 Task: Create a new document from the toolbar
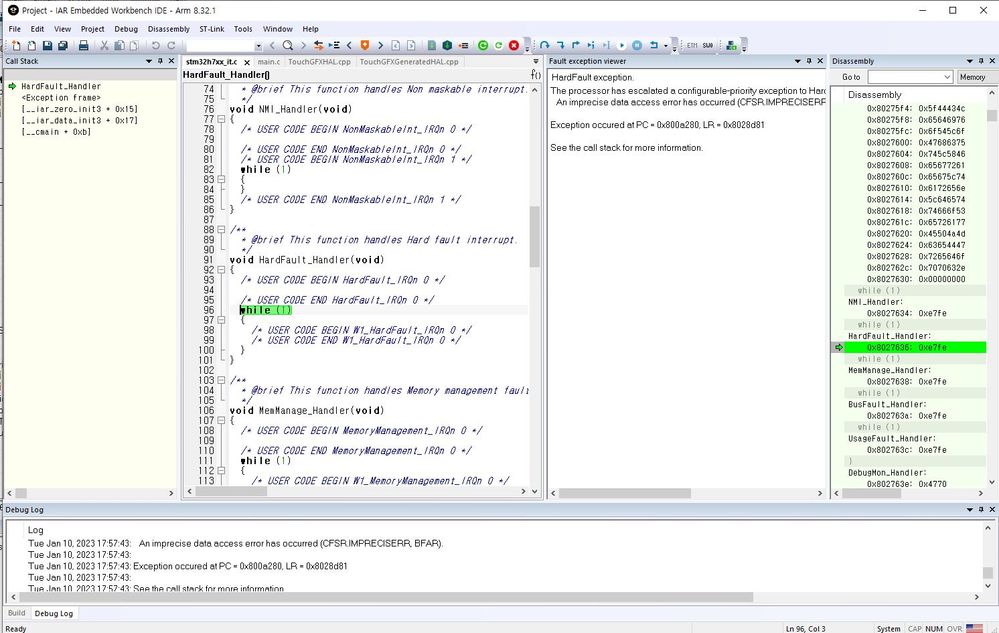coord(16,45)
